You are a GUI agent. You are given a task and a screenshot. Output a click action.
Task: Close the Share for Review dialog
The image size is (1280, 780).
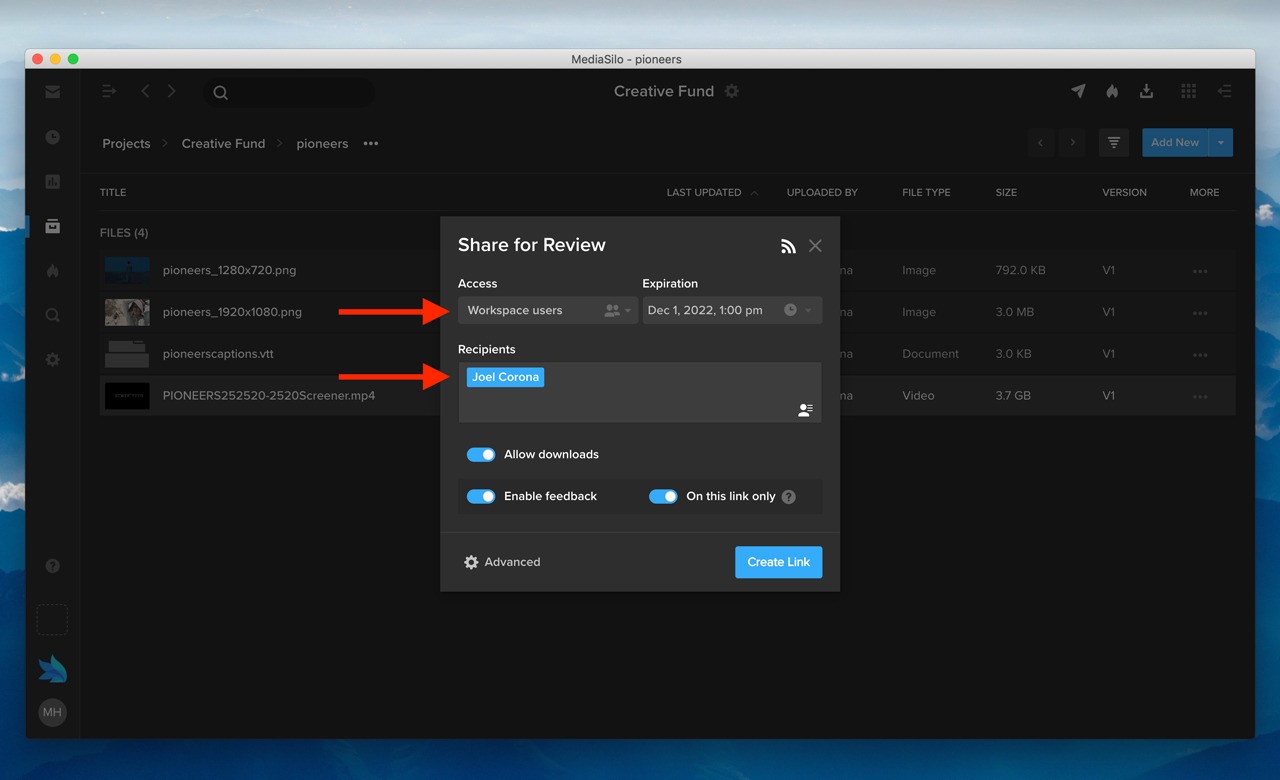[815, 246]
